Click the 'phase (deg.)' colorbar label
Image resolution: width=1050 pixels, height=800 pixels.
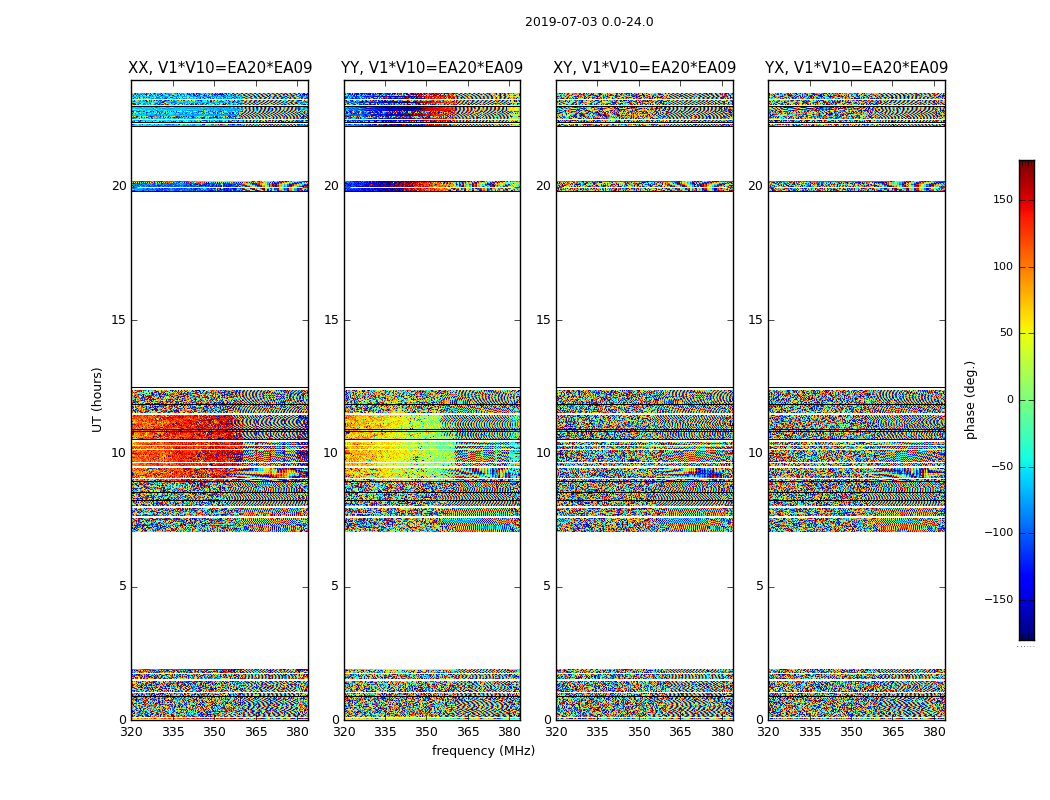point(971,400)
